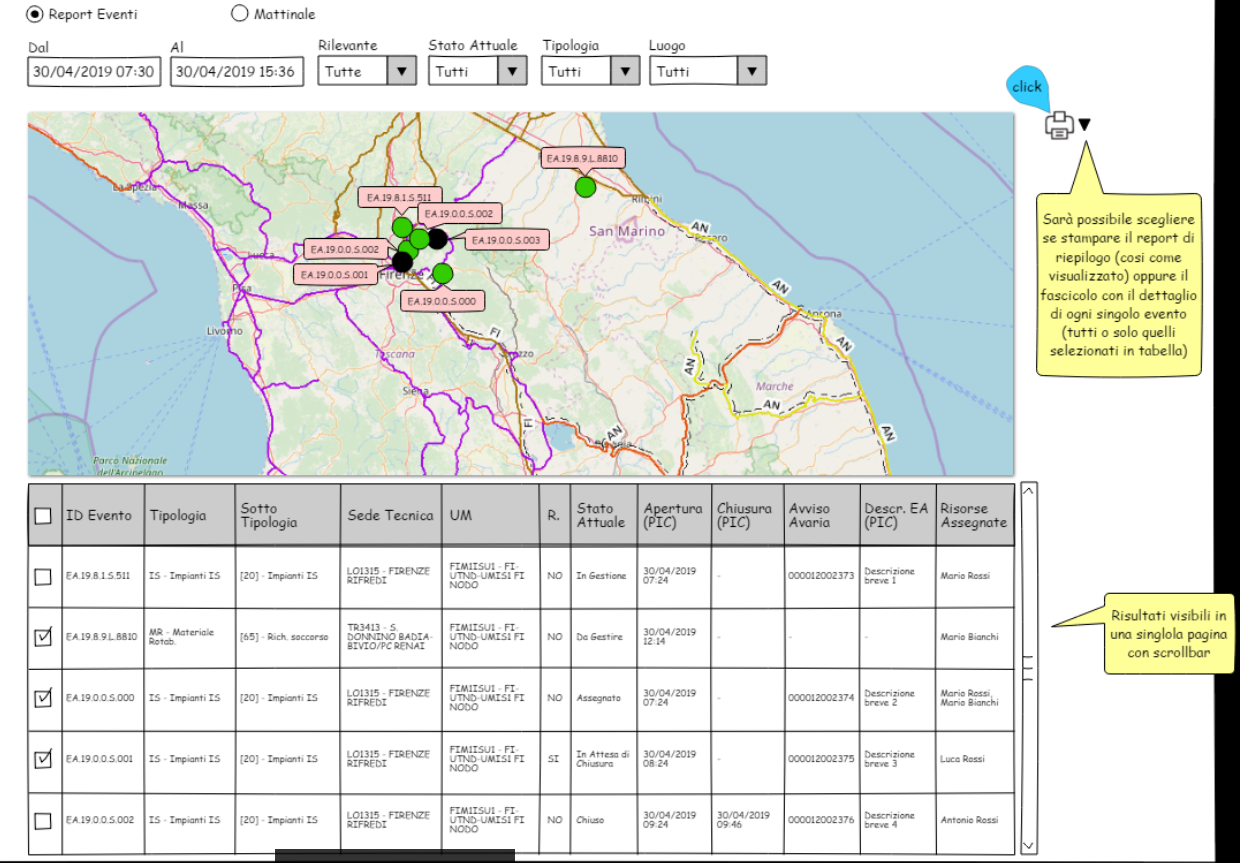The height and width of the screenshot is (863, 1240).
Task: Click green marker above EA.19.0.0.S.000 label
Action: 443,273
